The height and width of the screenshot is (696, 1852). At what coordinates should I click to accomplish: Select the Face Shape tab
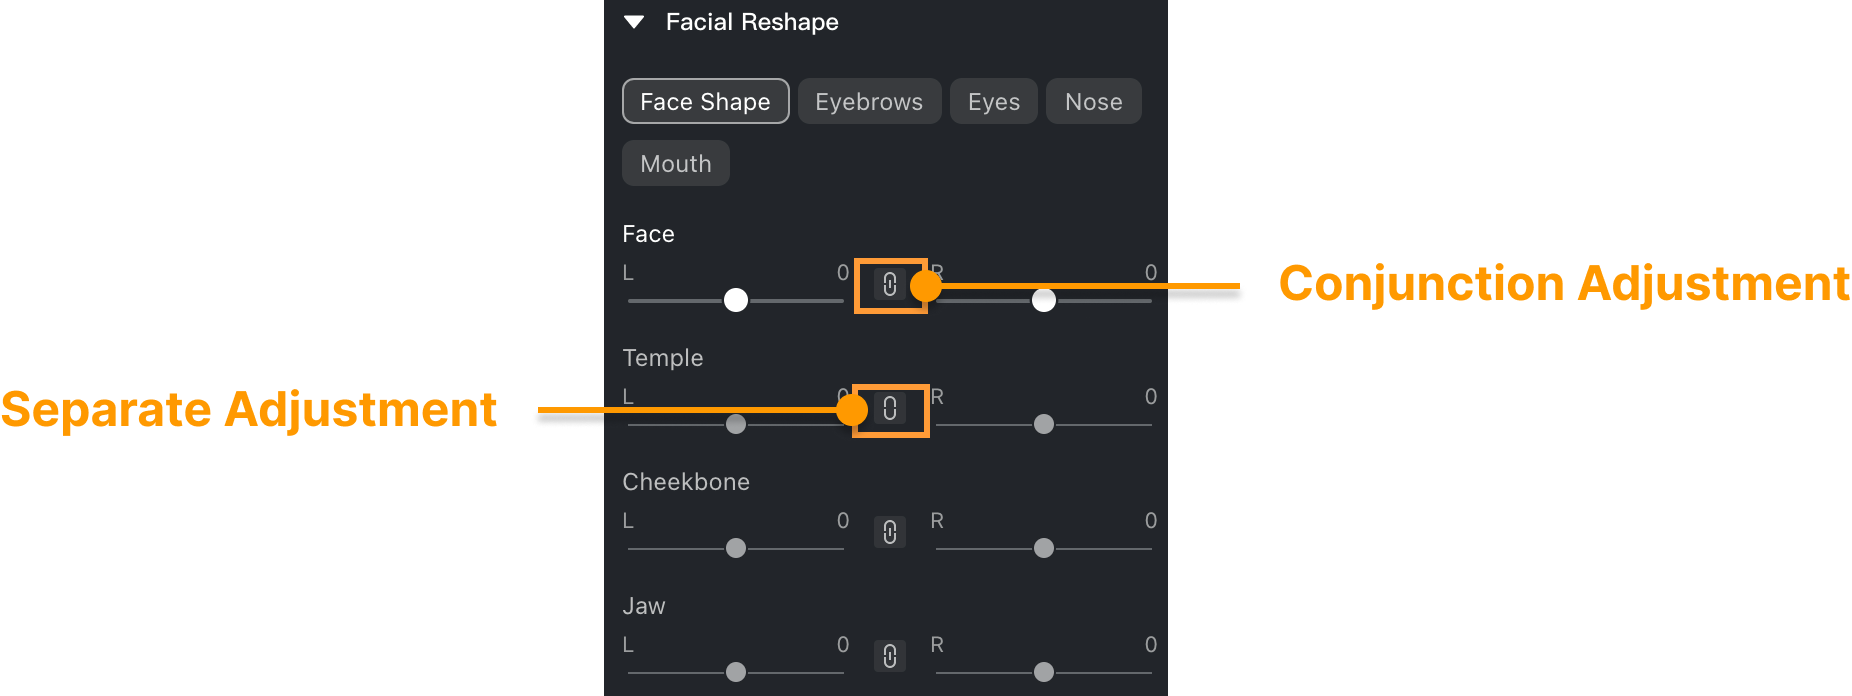(705, 102)
